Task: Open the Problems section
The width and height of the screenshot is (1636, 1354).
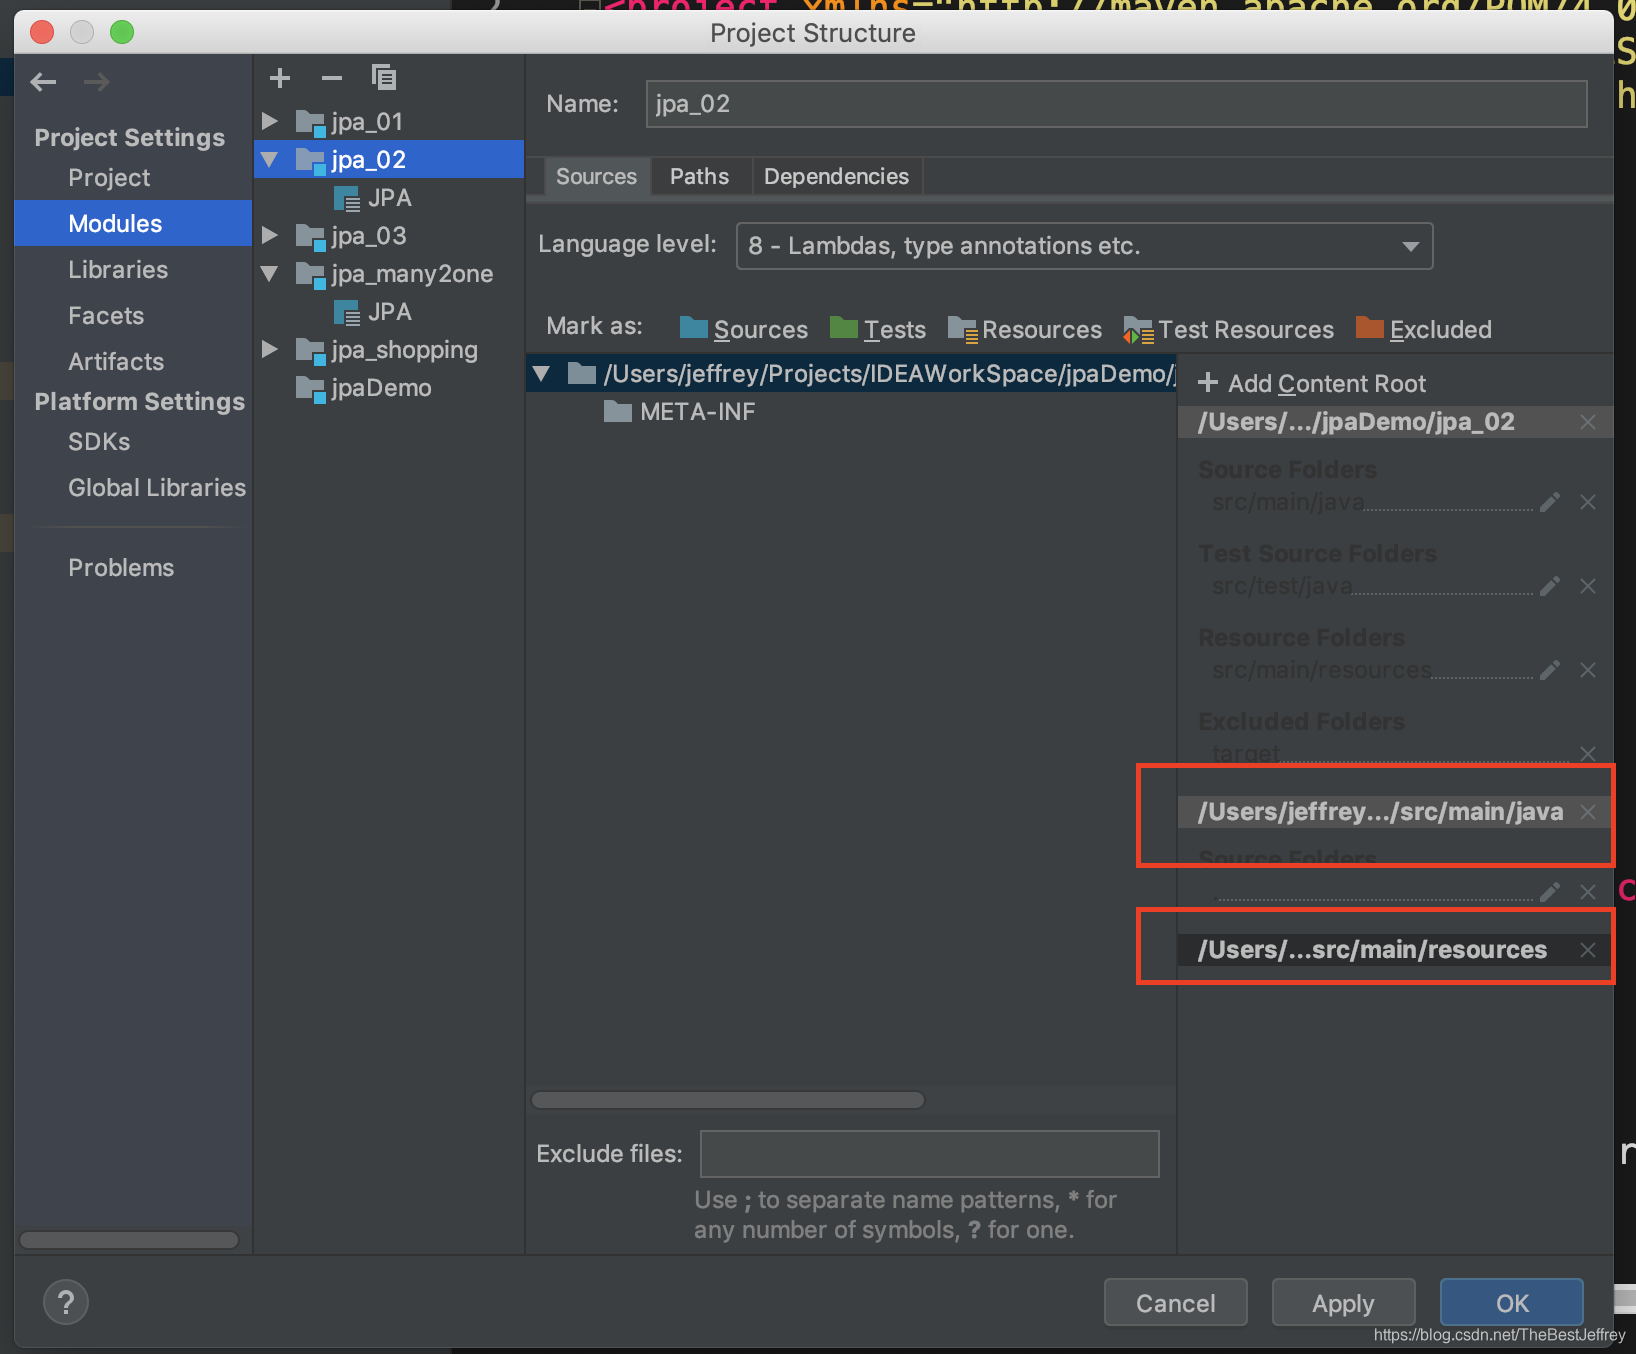Action: click(x=121, y=568)
